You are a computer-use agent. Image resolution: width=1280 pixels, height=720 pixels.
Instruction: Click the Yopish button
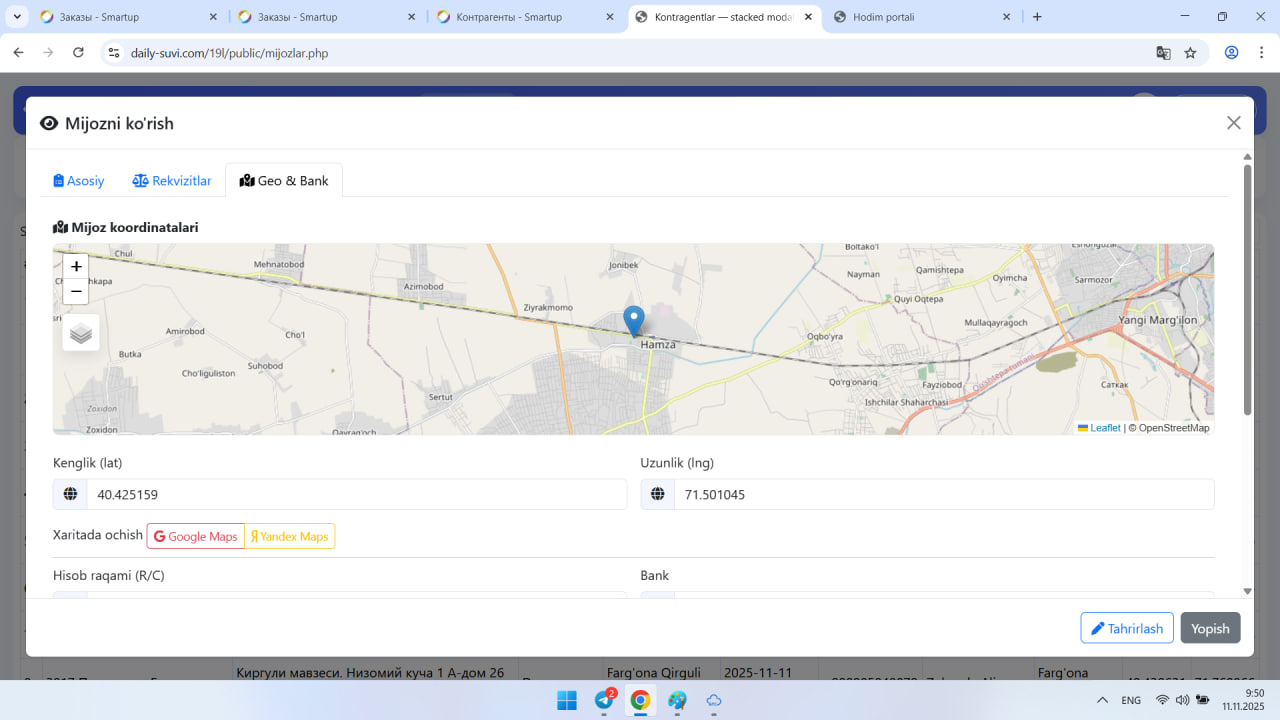pos(1210,628)
